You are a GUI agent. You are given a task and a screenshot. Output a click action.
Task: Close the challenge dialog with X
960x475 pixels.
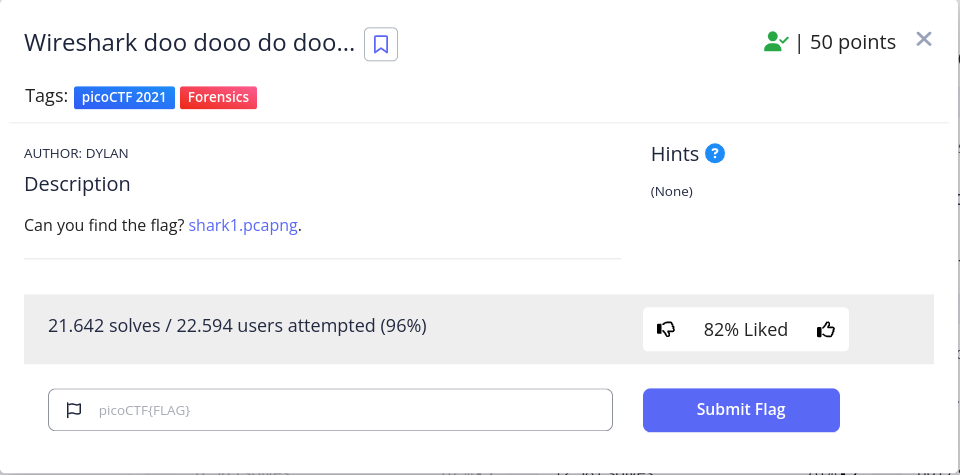[924, 40]
